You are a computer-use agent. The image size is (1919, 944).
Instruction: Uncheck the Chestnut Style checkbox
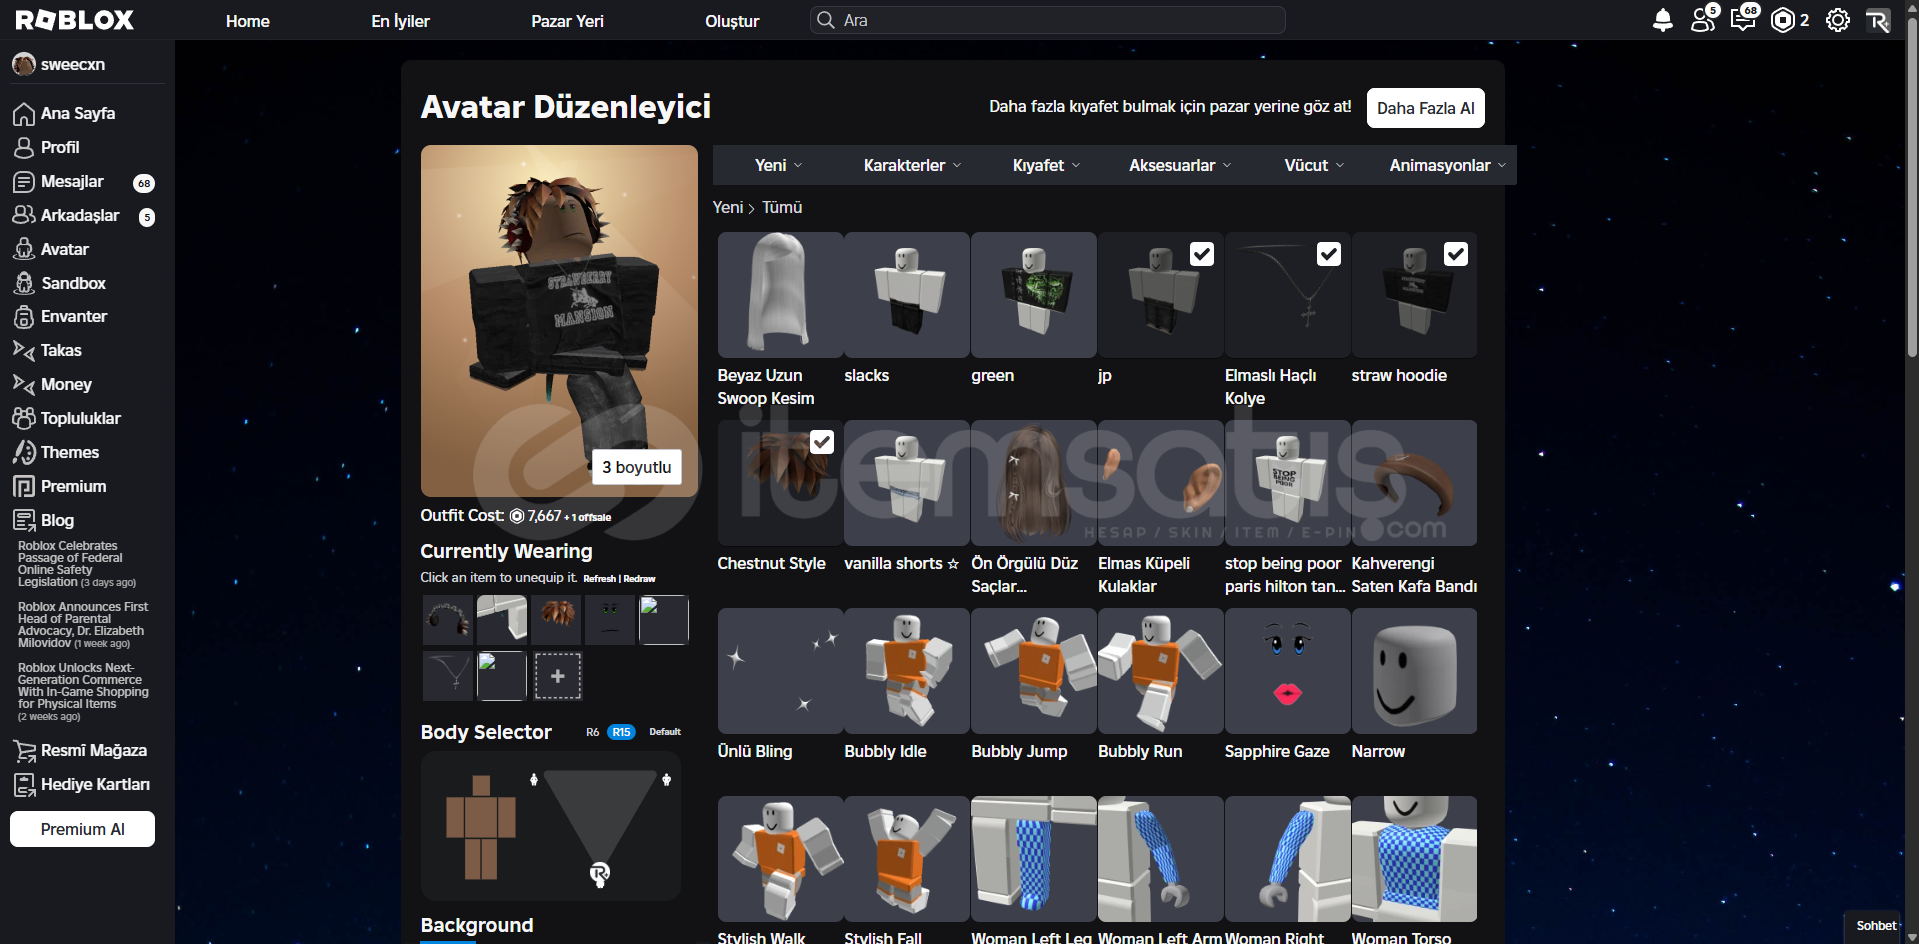(822, 442)
